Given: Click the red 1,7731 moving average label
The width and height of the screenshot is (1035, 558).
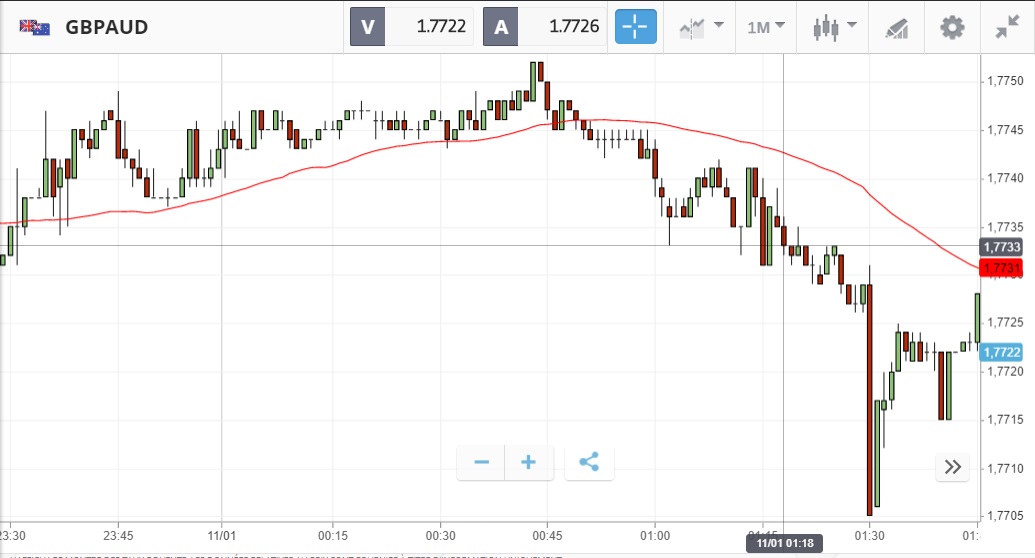Looking at the screenshot, I should 1002,268.
